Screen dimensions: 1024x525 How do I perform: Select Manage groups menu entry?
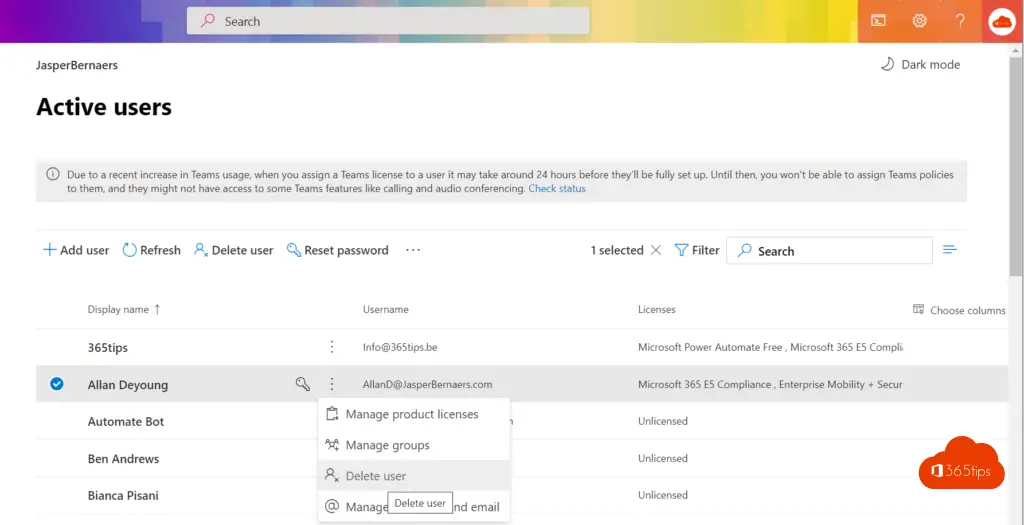387,445
